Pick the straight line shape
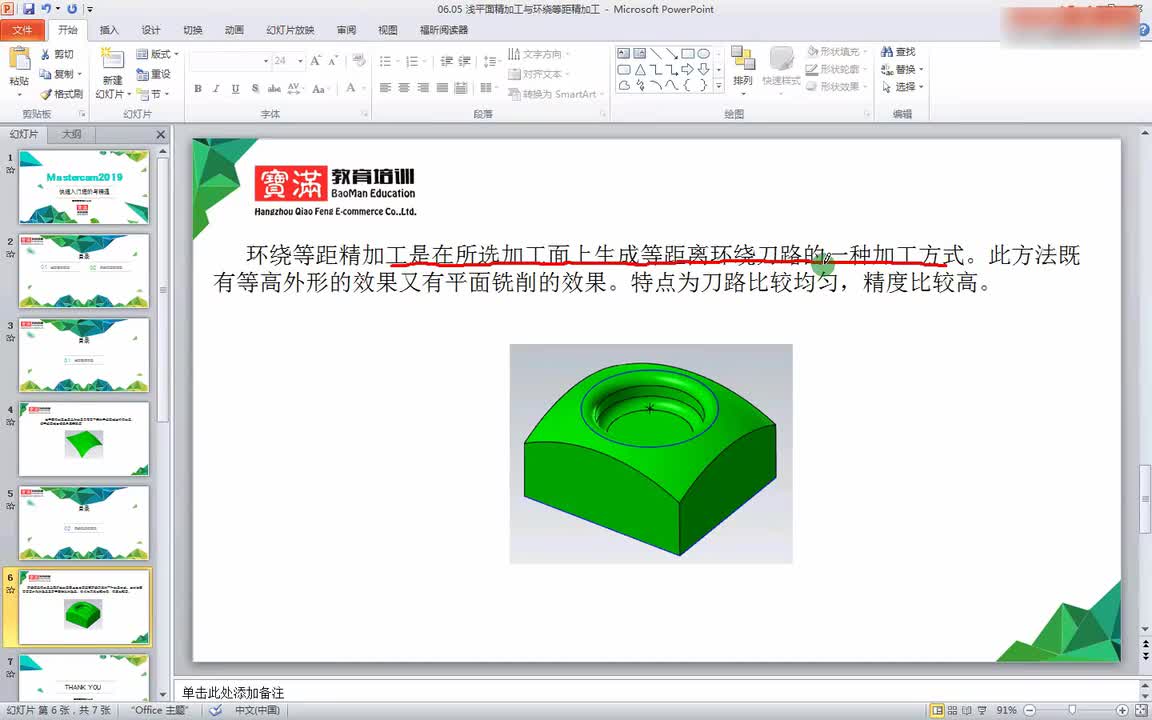Viewport: 1152px width, 720px height. point(656,54)
